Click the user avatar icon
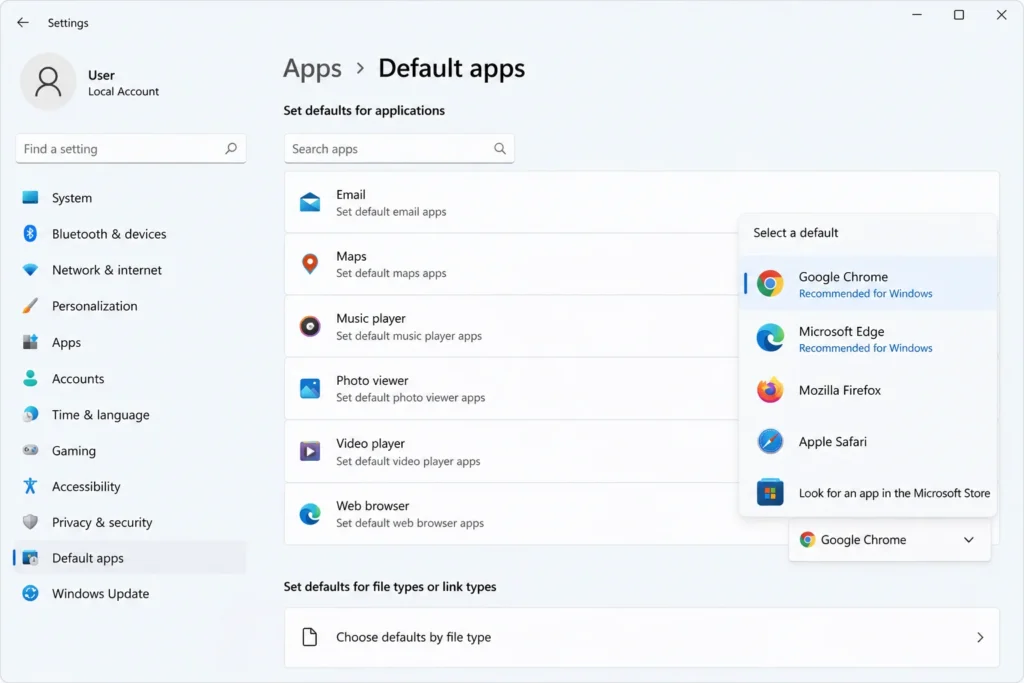The width and height of the screenshot is (1024, 683). pyautogui.click(x=48, y=82)
